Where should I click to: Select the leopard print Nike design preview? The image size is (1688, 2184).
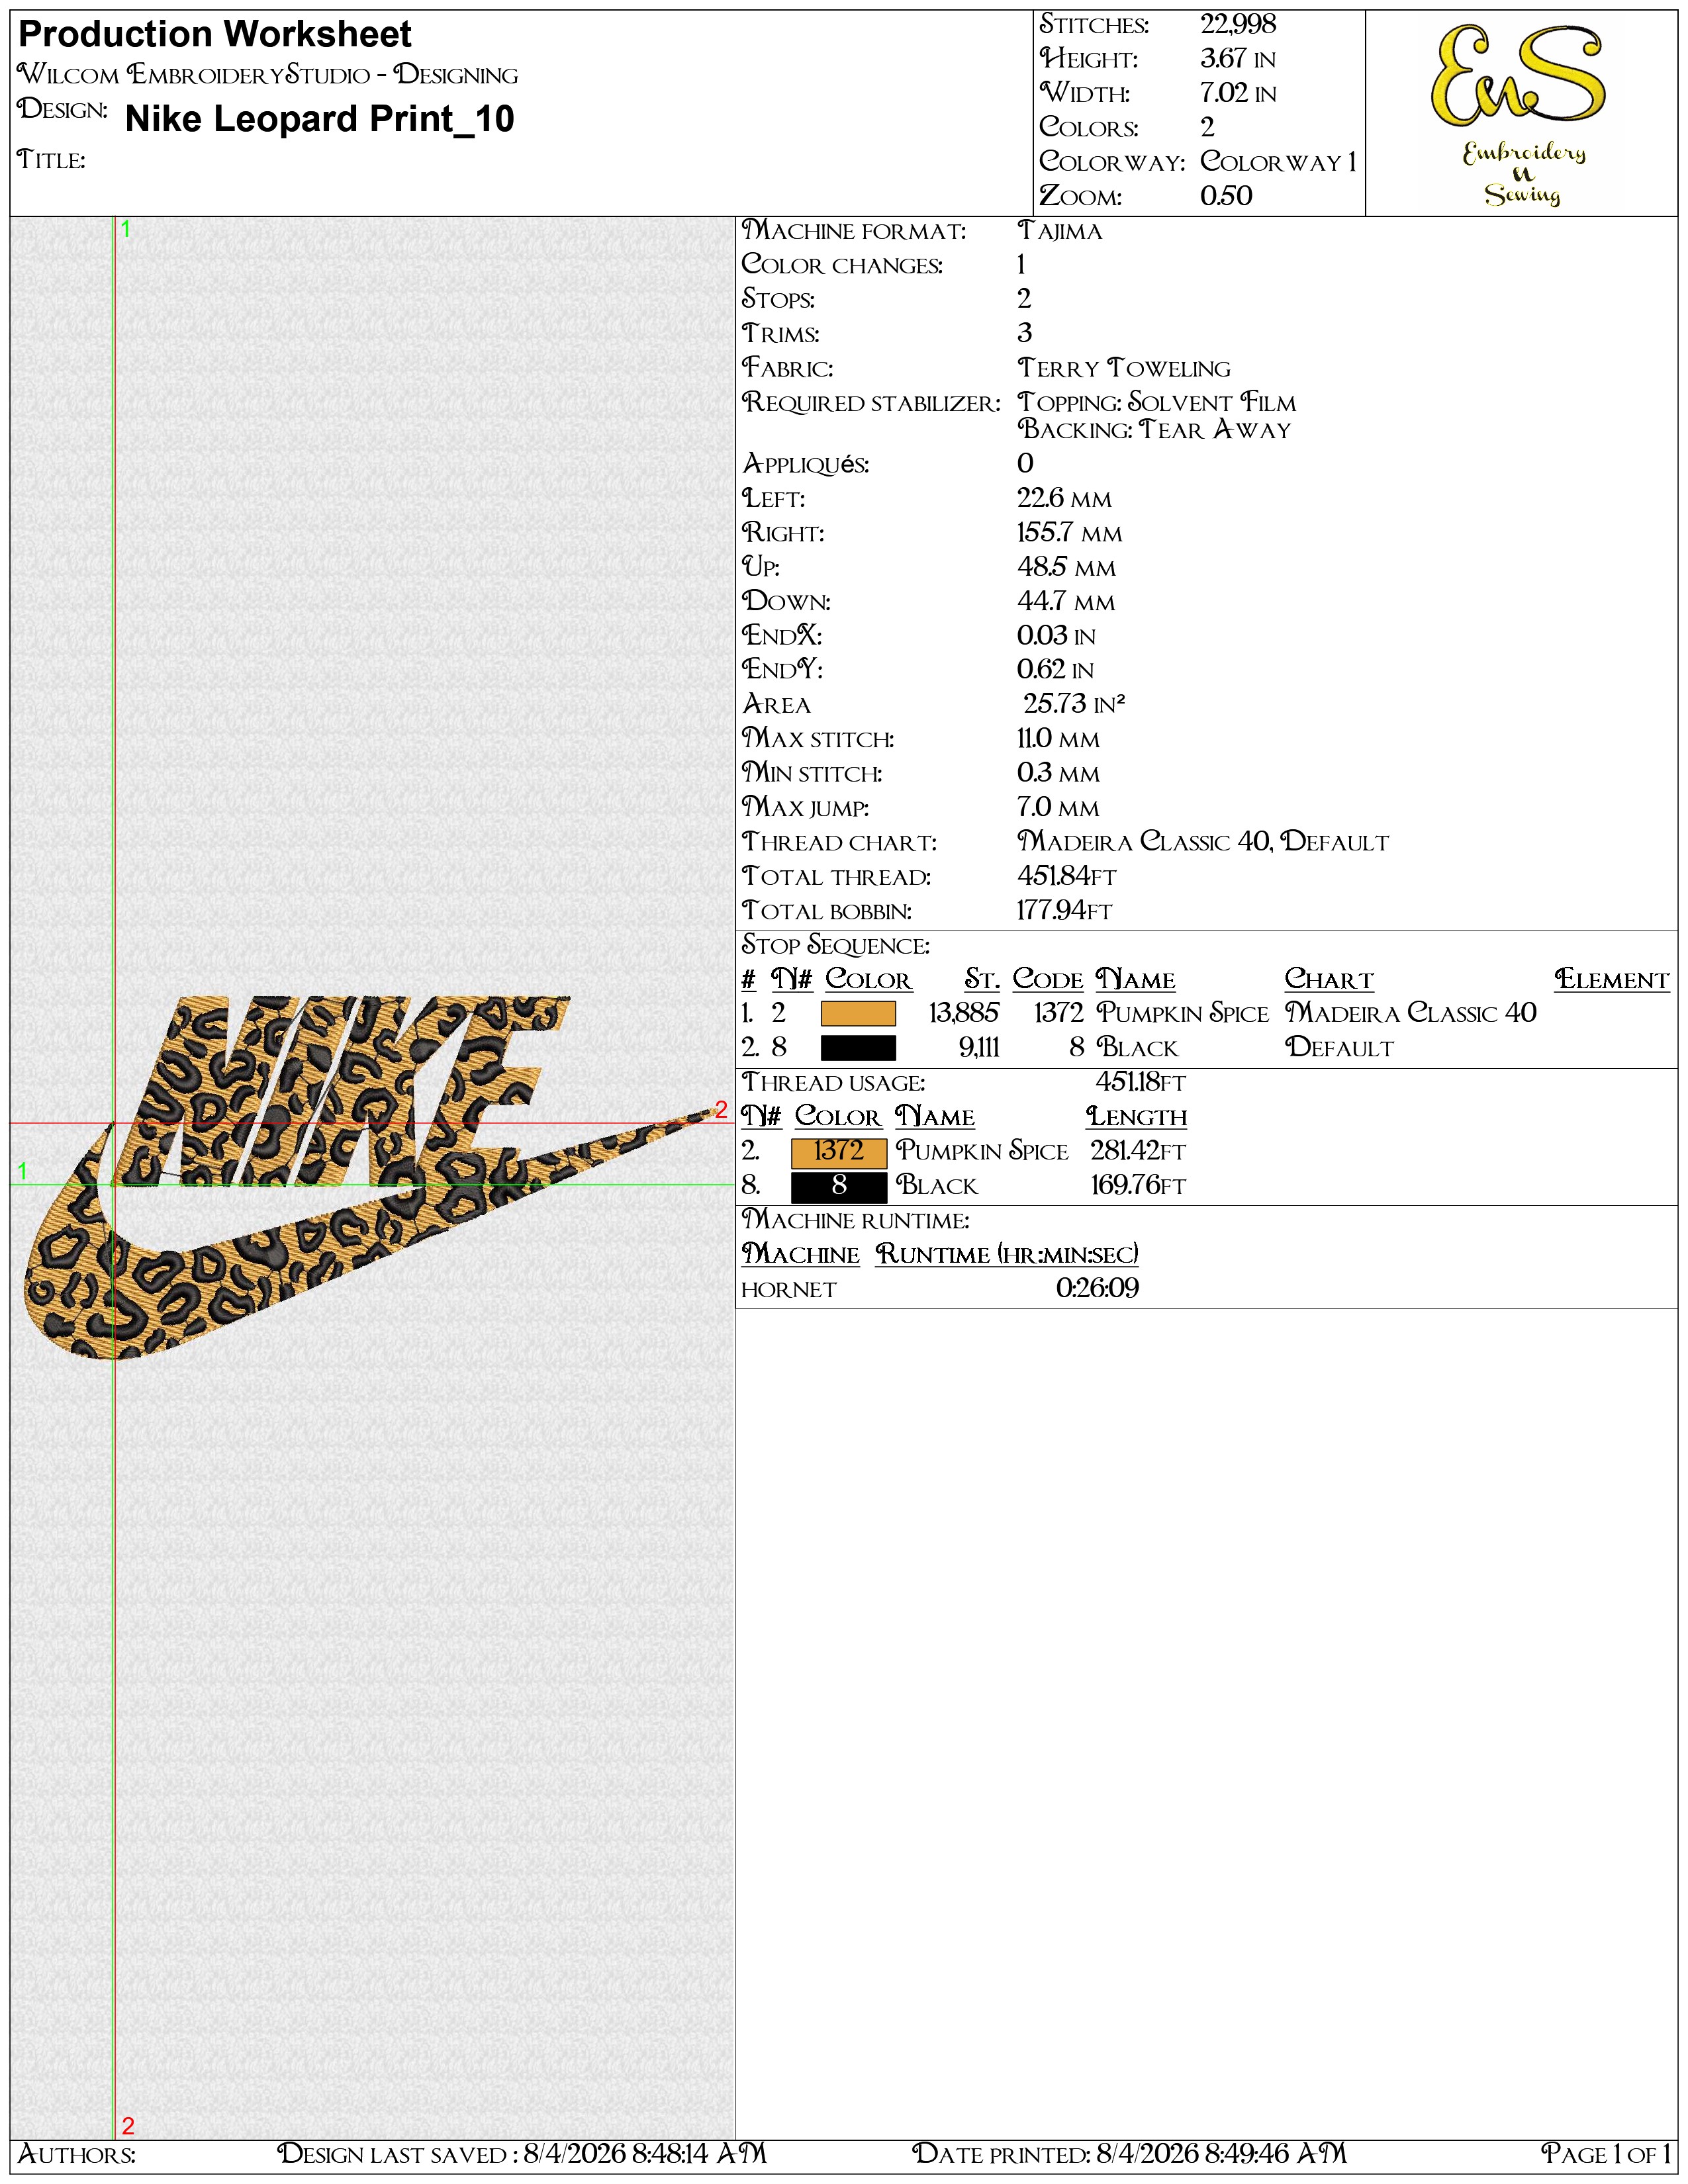[x=370, y=1178]
